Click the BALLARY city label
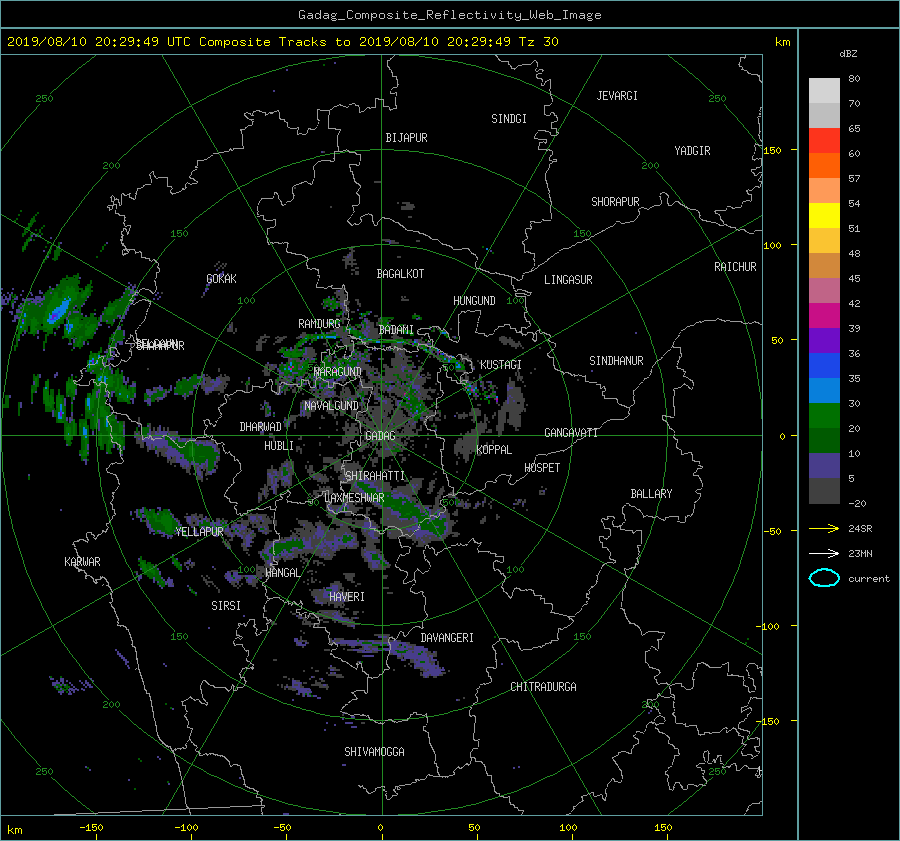This screenshot has height=841, width=900. (651, 494)
